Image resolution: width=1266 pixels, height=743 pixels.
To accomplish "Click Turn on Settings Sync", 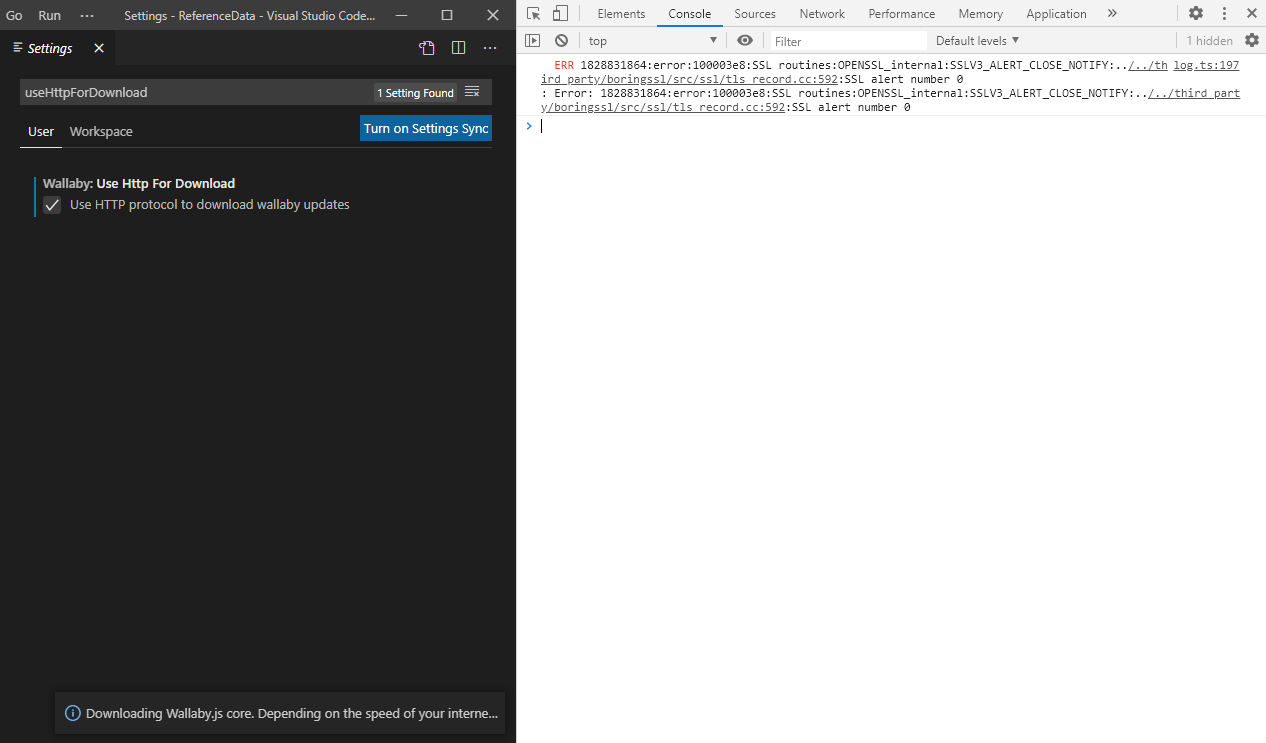I will [x=425, y=128].
